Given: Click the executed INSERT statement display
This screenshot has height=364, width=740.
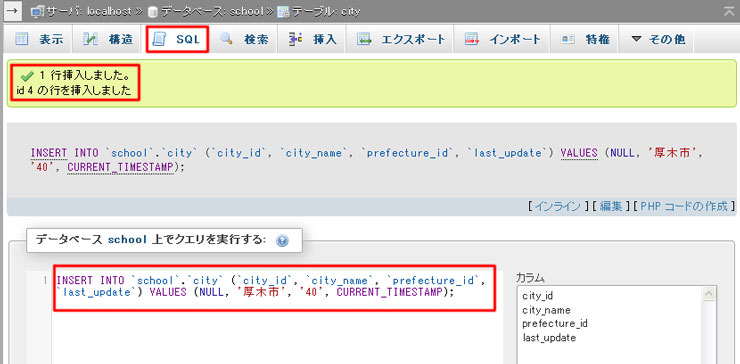Looking at the screenshot, I should [x=367, y=160].
